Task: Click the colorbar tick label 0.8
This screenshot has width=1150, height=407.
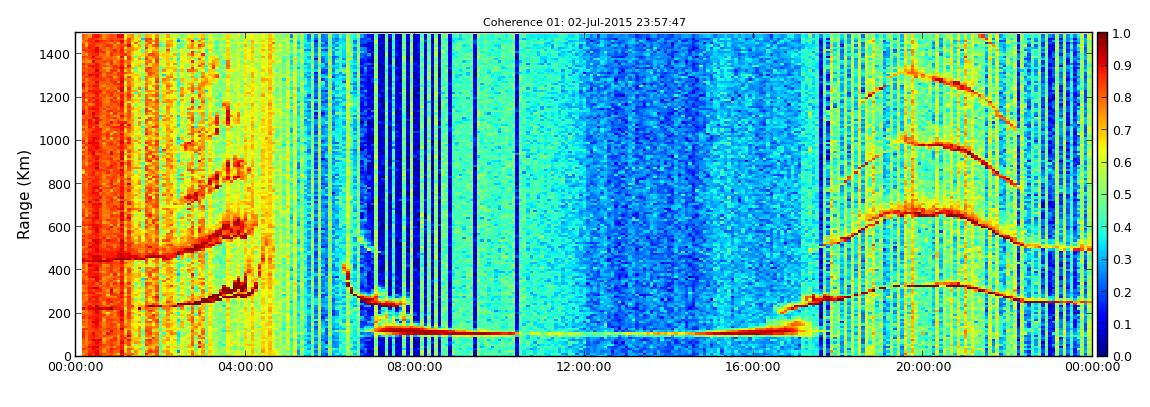Action: 1123,98
